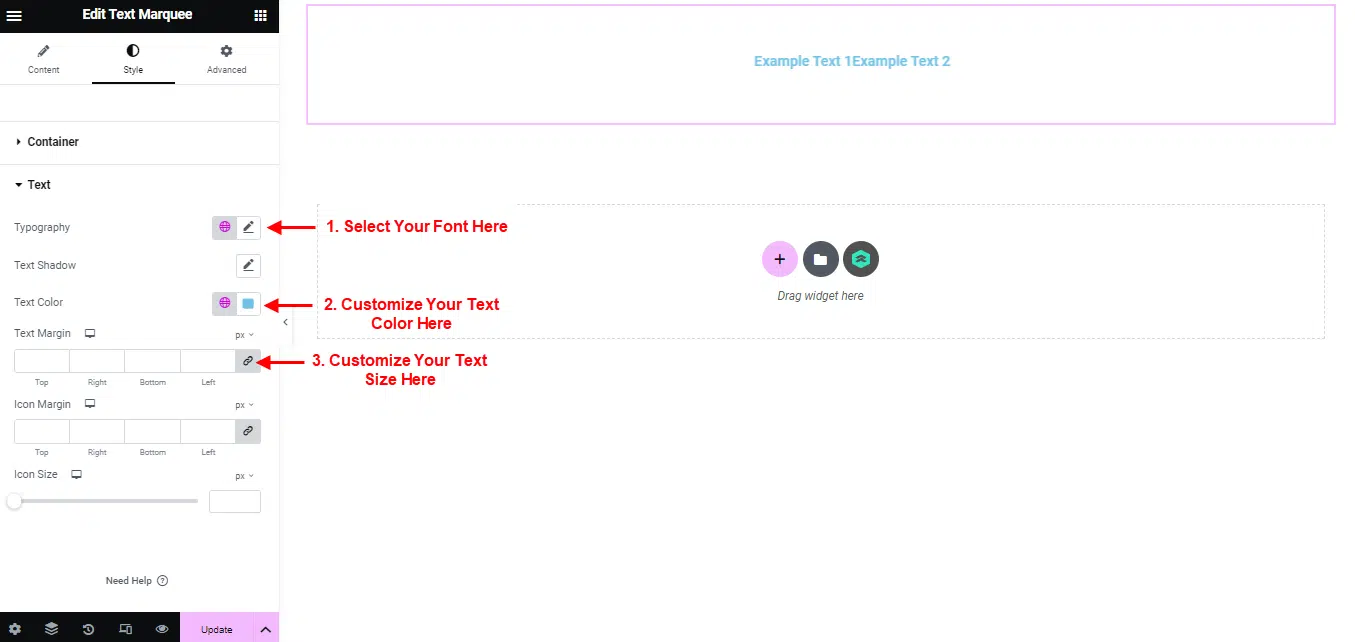Click the Text Shadow label
This screenshot has width=1355, height=642.
coord(45,265)
